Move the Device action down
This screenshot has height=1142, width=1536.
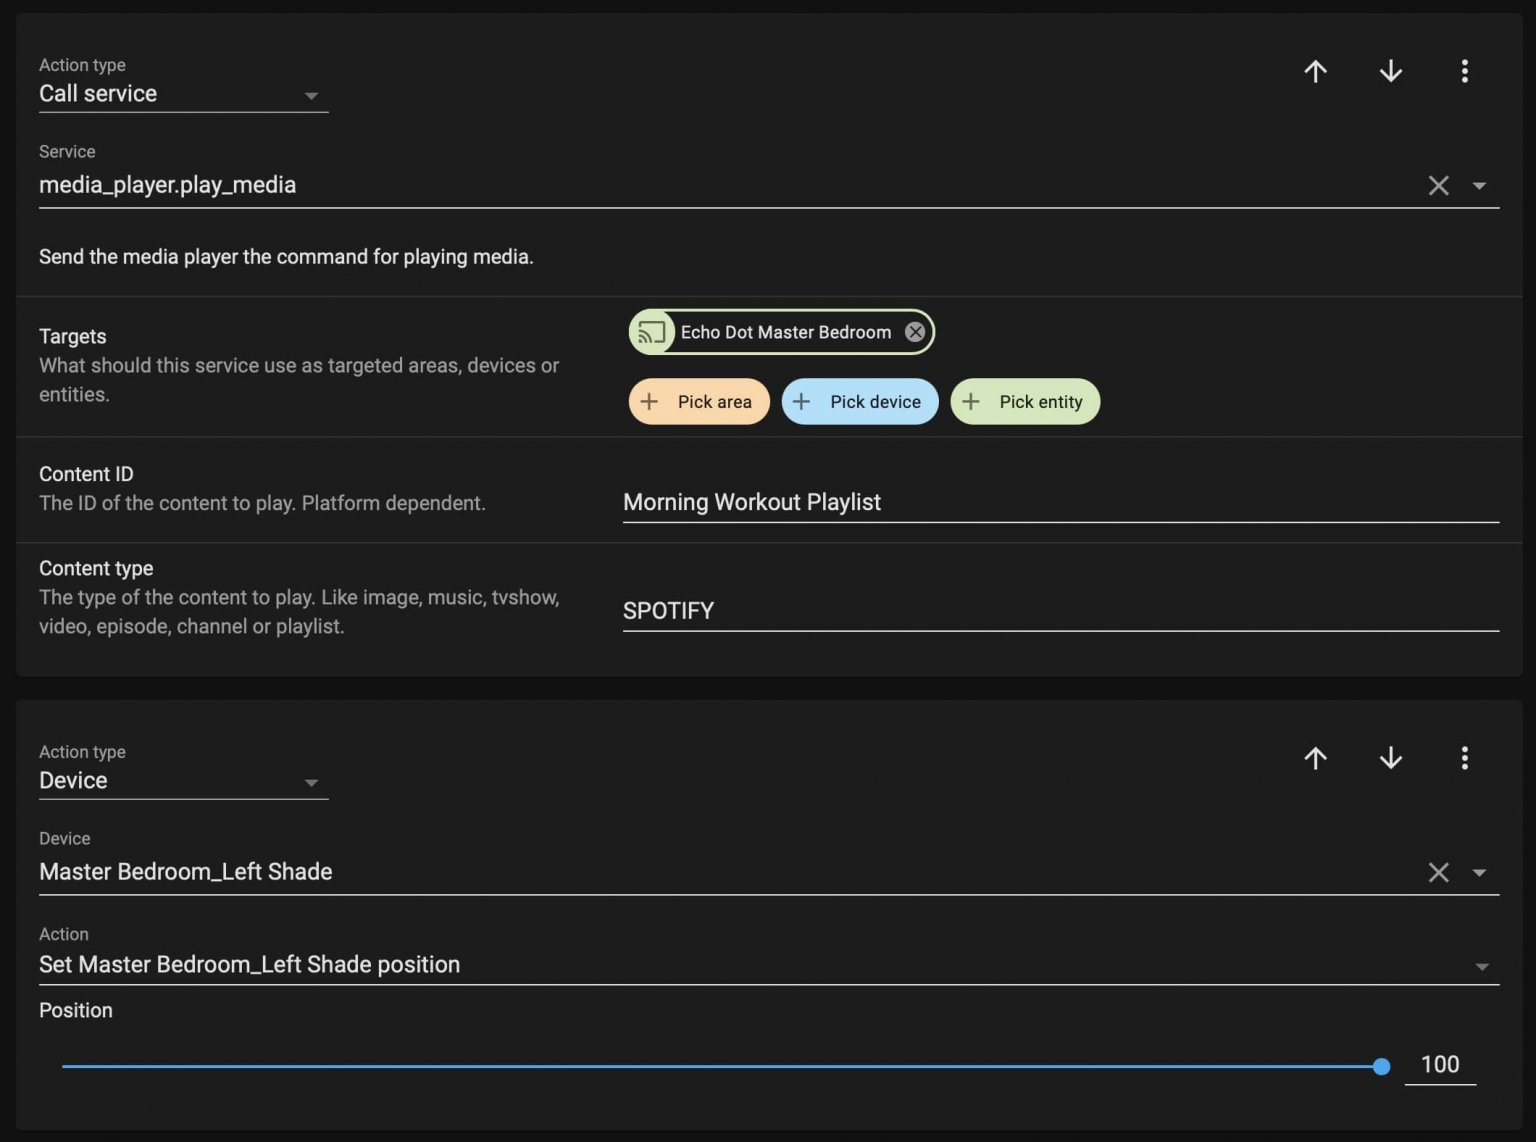click(x=1390, y=758)
